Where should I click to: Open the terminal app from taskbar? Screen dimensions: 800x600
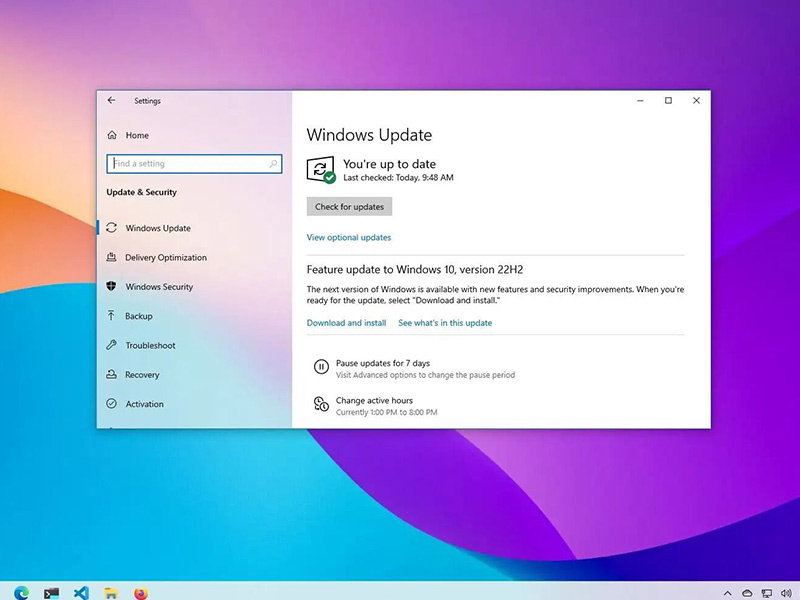pos(51,593)
